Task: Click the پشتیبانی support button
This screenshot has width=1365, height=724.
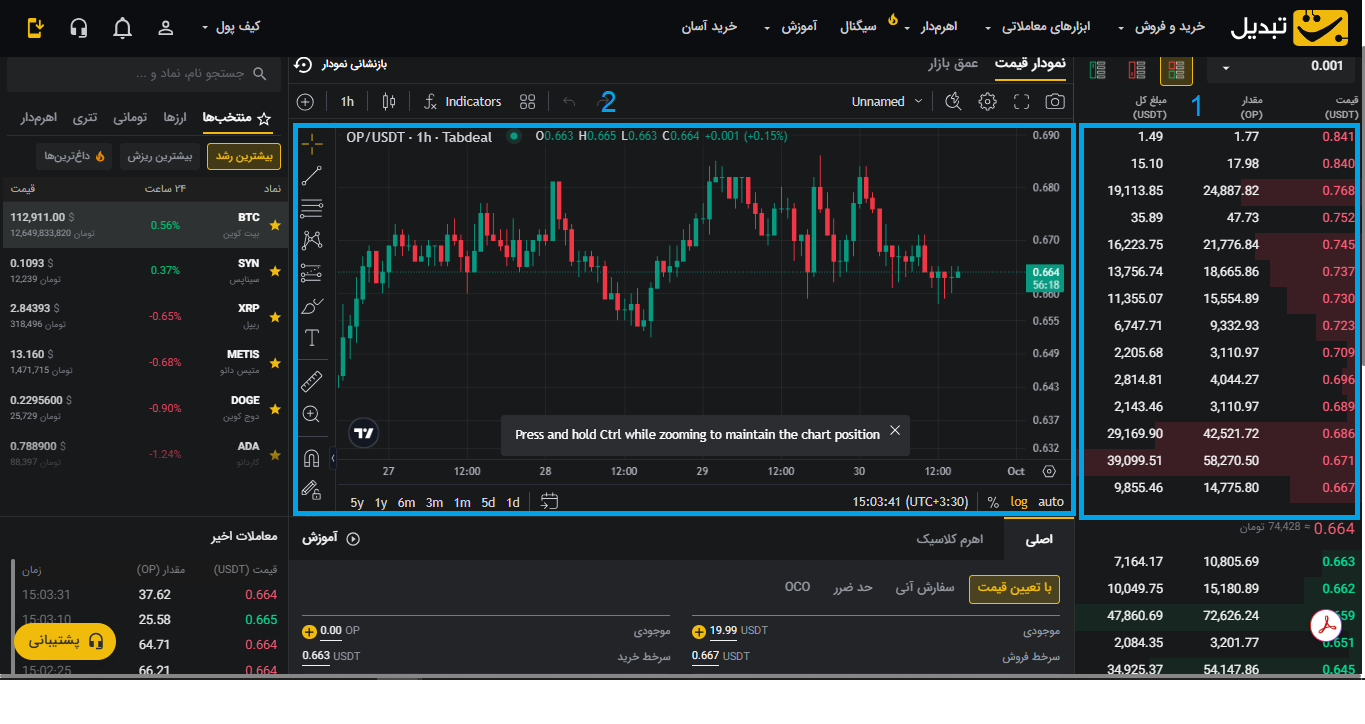Action: click(65, 641)
